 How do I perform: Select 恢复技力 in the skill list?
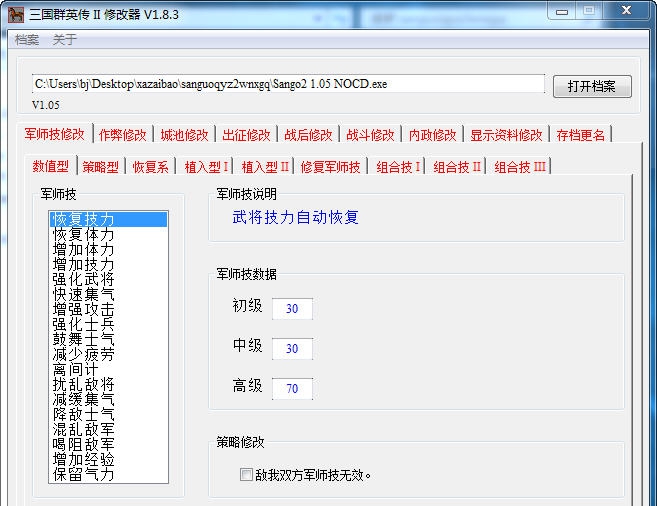(x=108, y=219)
